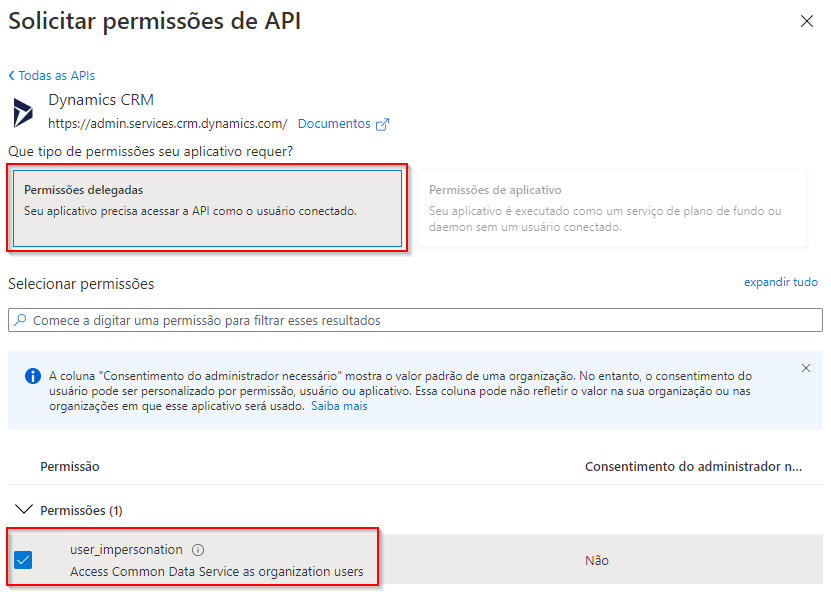Click the Dynamics CRM API title

pos(101,100)
